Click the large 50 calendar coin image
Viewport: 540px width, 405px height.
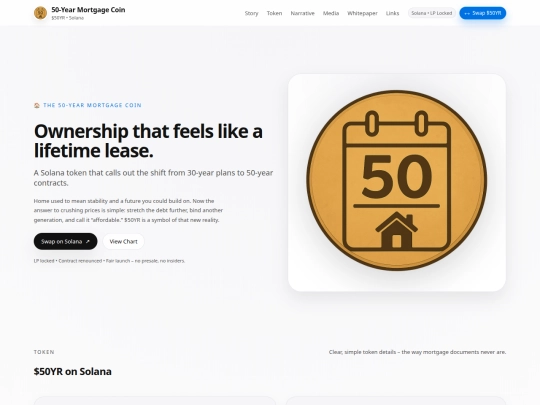(397, 180)
